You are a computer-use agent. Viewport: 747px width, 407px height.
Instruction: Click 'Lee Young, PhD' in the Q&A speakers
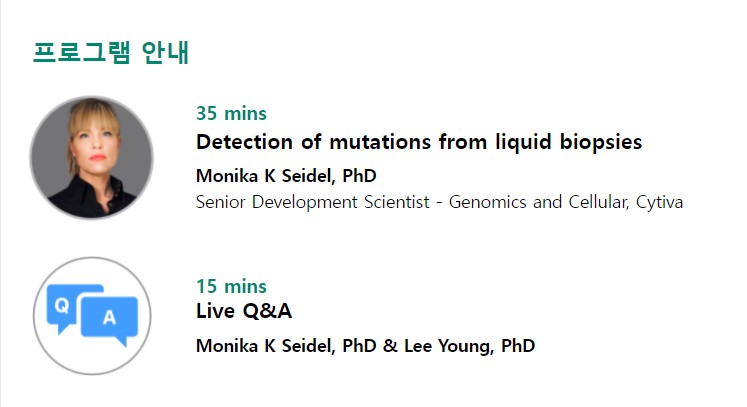point(469,346)
